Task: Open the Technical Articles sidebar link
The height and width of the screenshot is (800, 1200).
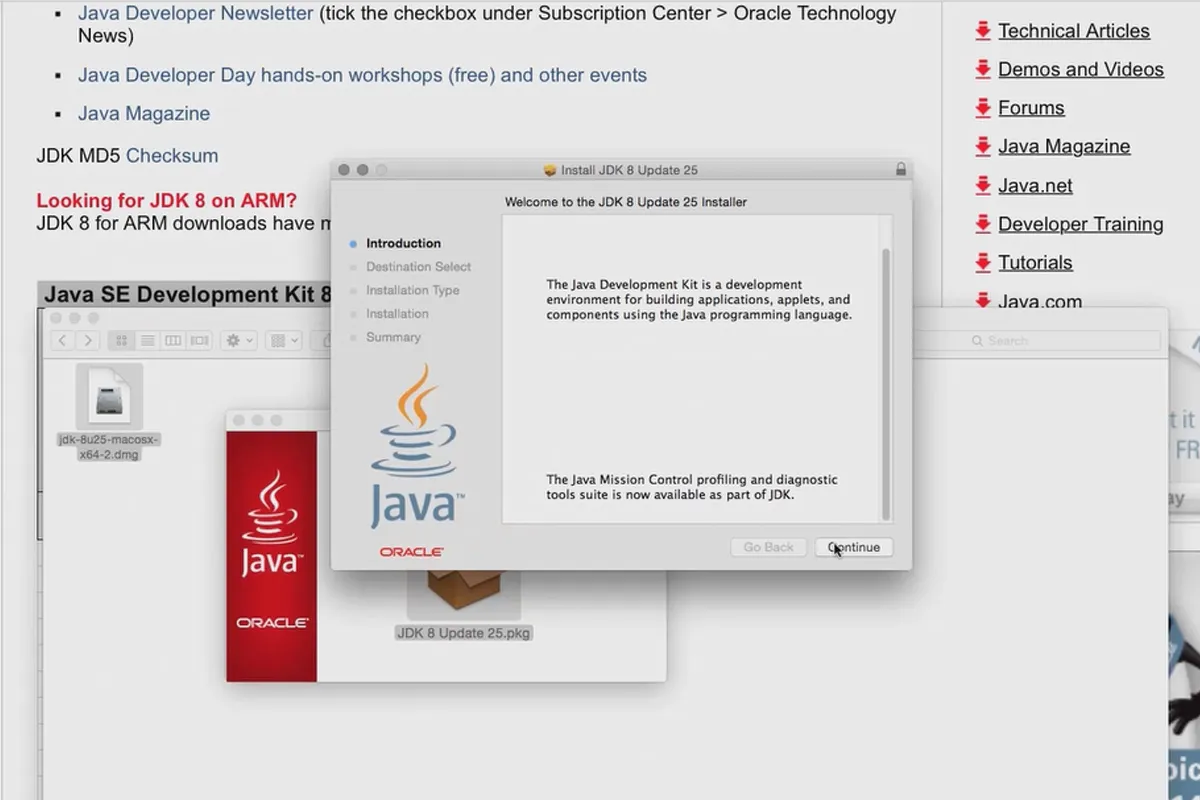Action: tap(1074, 31)
